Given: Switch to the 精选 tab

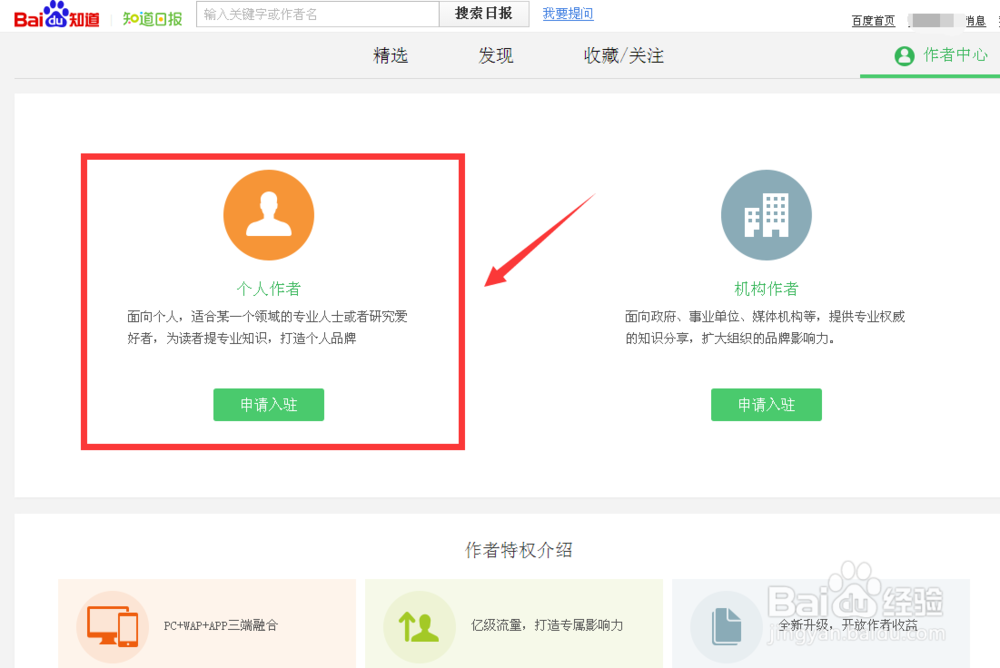Looking at the screenshot, I should [390, 56].
